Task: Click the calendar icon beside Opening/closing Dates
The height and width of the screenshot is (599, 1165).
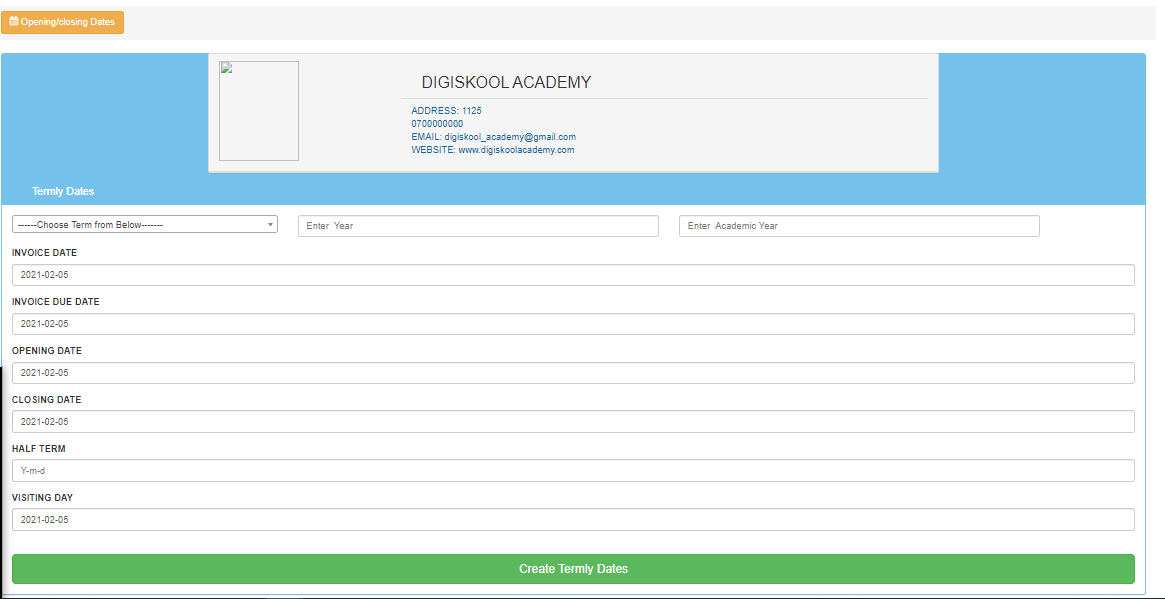Action: 13,21
